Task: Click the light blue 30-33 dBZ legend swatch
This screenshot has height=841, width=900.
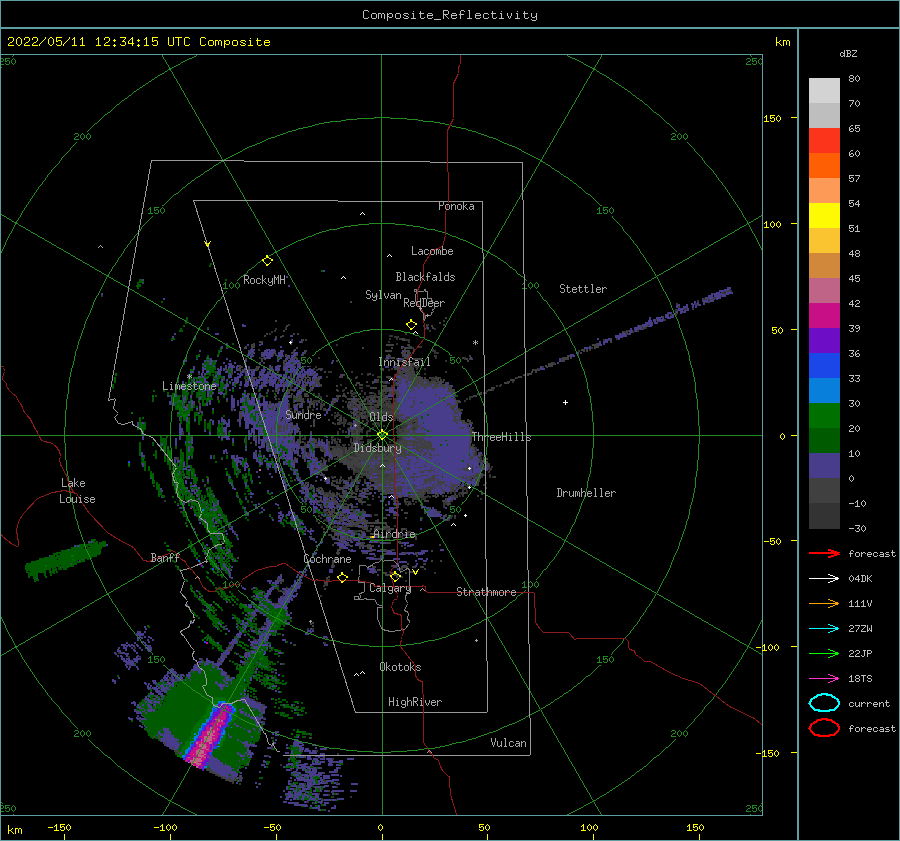Action: click(824, 390)
